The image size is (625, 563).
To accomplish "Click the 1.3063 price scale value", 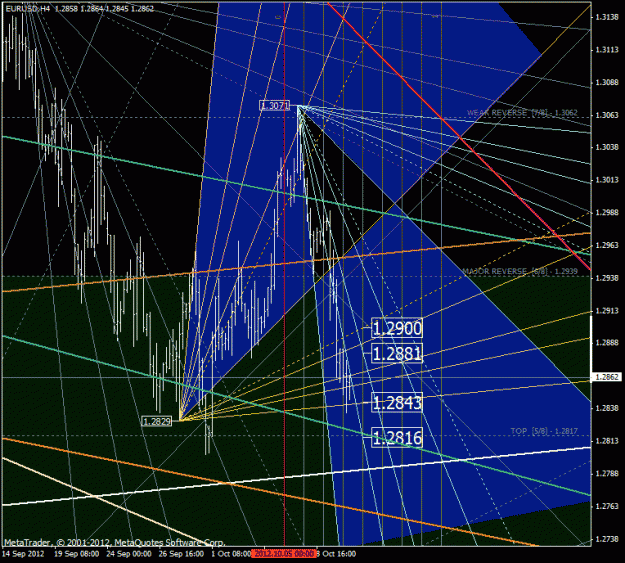I will pos(607,115).
